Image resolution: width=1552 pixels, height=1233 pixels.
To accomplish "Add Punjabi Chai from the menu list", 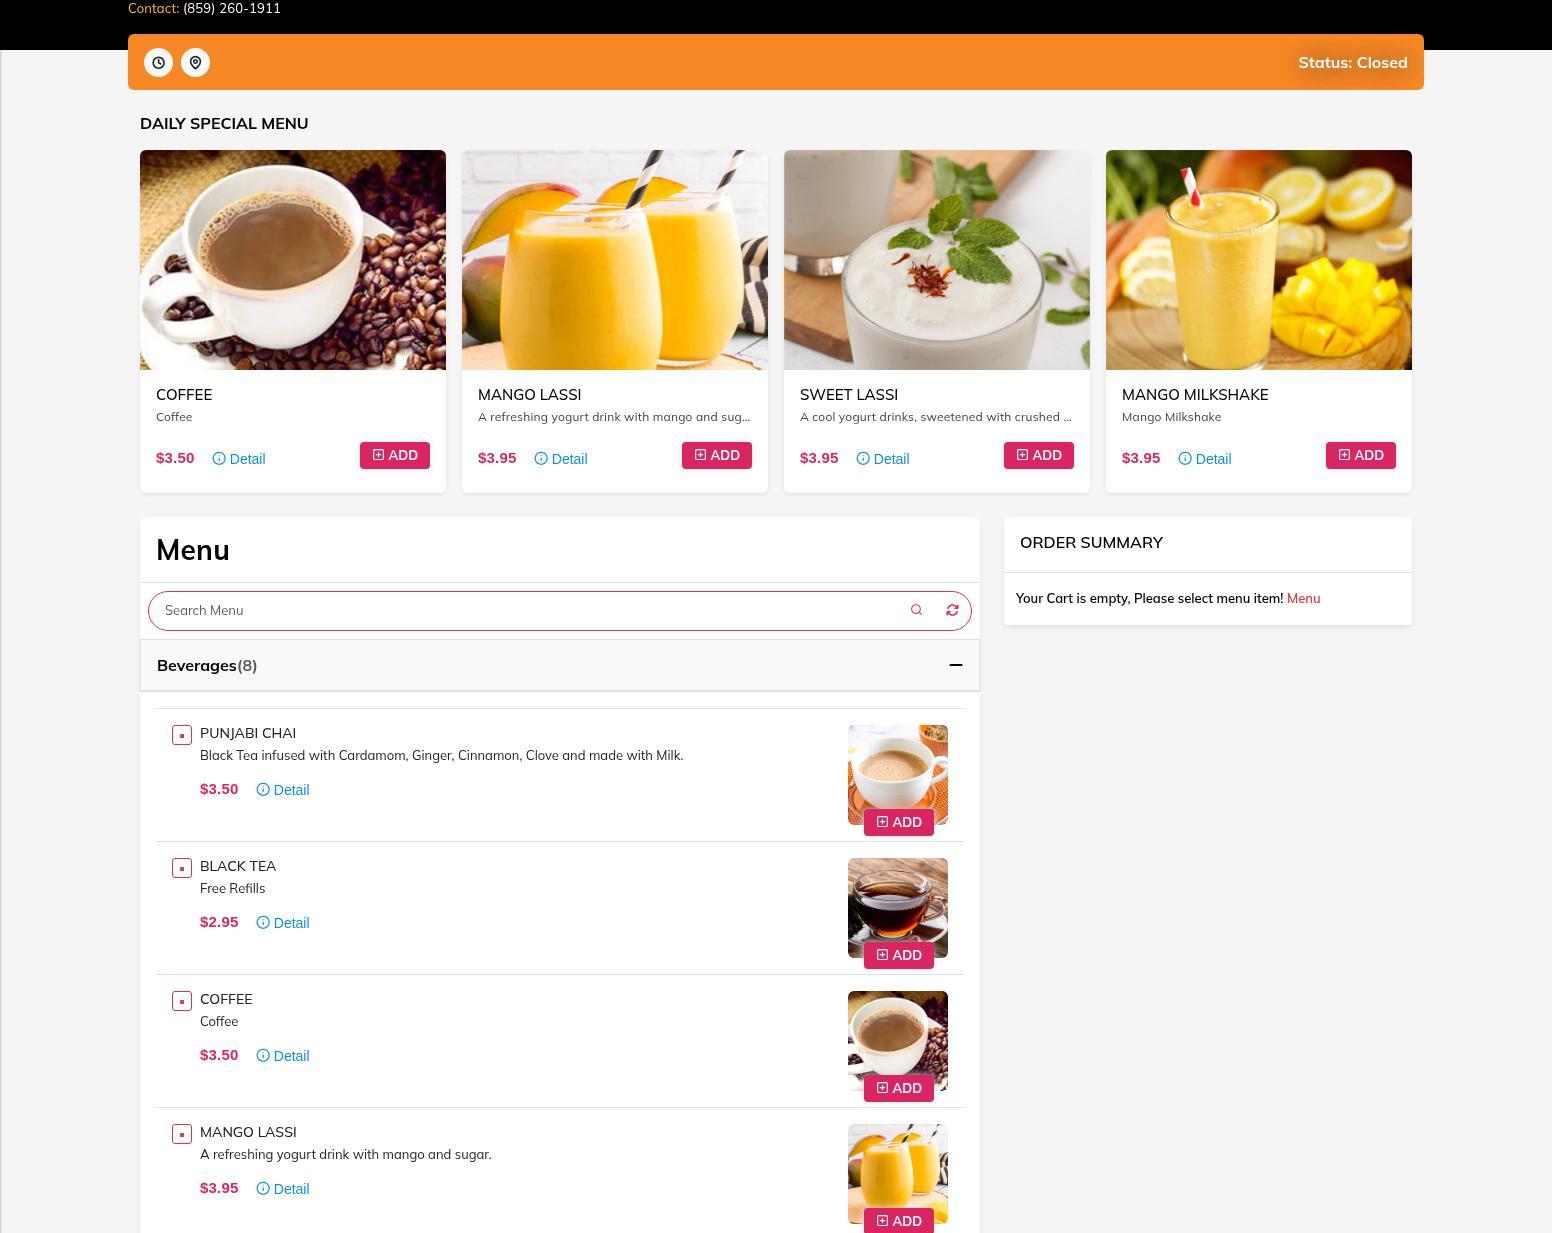I will (x=899, y=822).
